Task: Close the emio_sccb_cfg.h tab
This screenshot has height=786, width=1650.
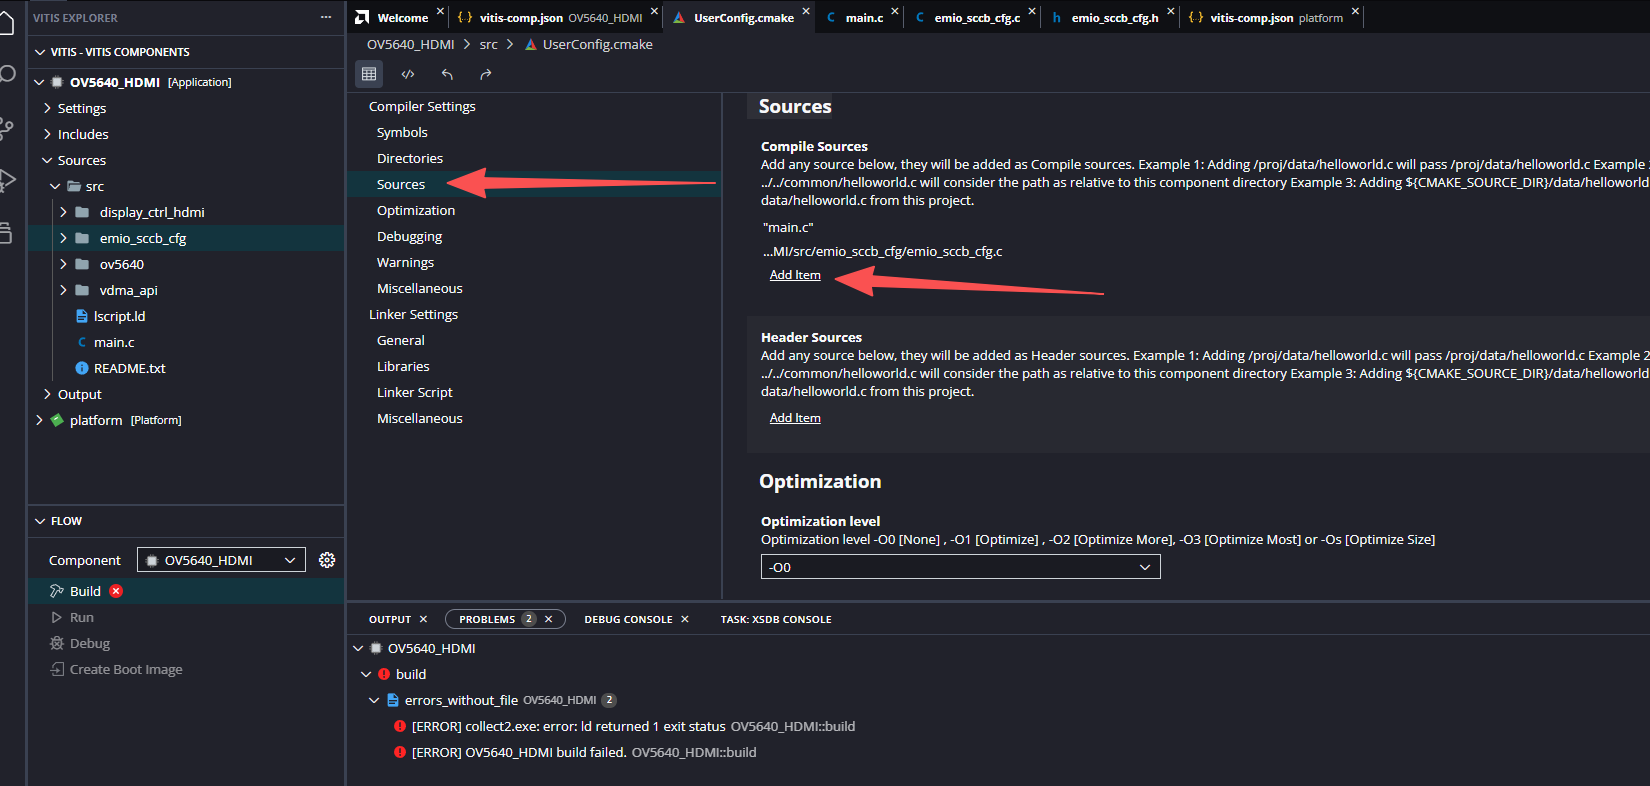Action: click(x=1170, y=11)
